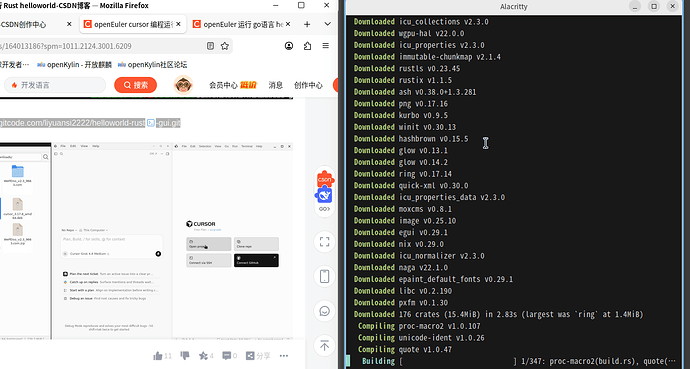Click the red CSDN plugin icon
Viewport: 690px width, 369px height.
(x=325, y=179)
